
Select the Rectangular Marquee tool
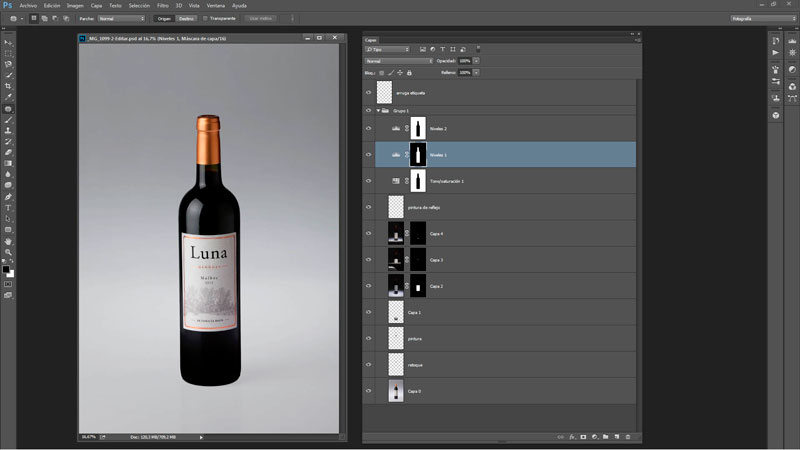(x=8, y=54)
